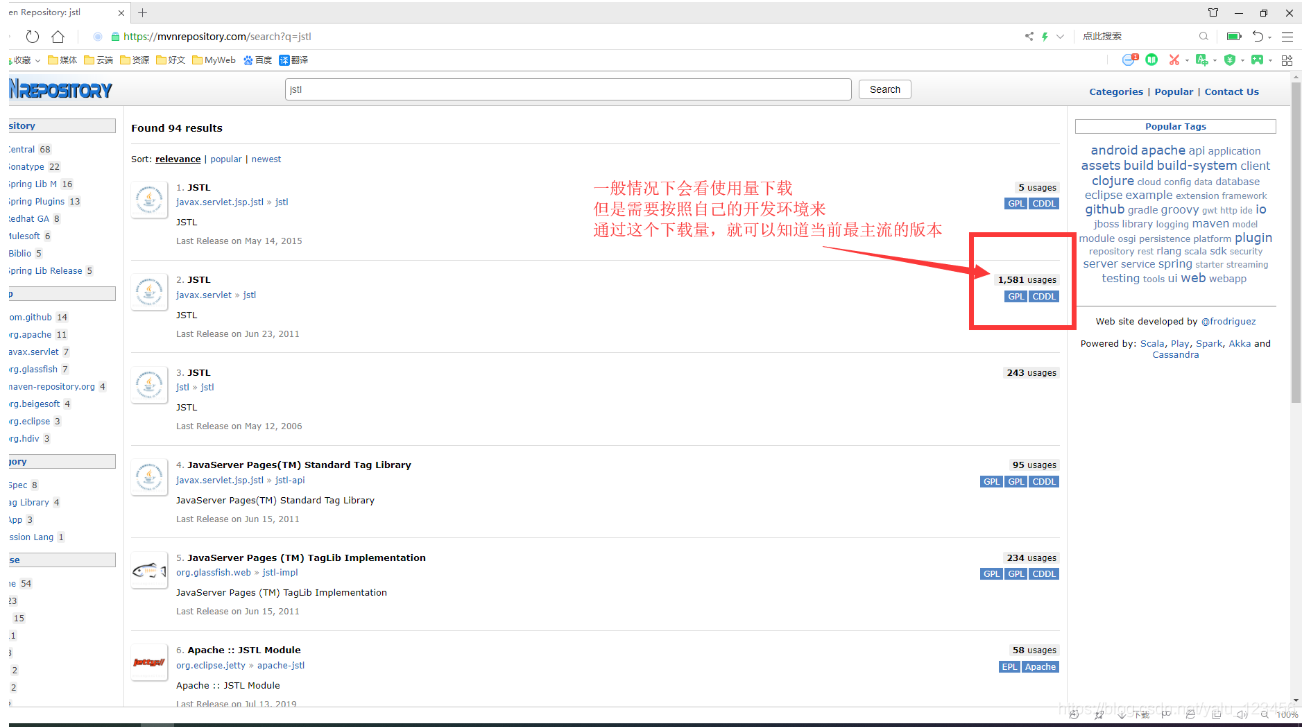
Task: Open the dropdown next to the undo arrow
Action: [1270, 36]
